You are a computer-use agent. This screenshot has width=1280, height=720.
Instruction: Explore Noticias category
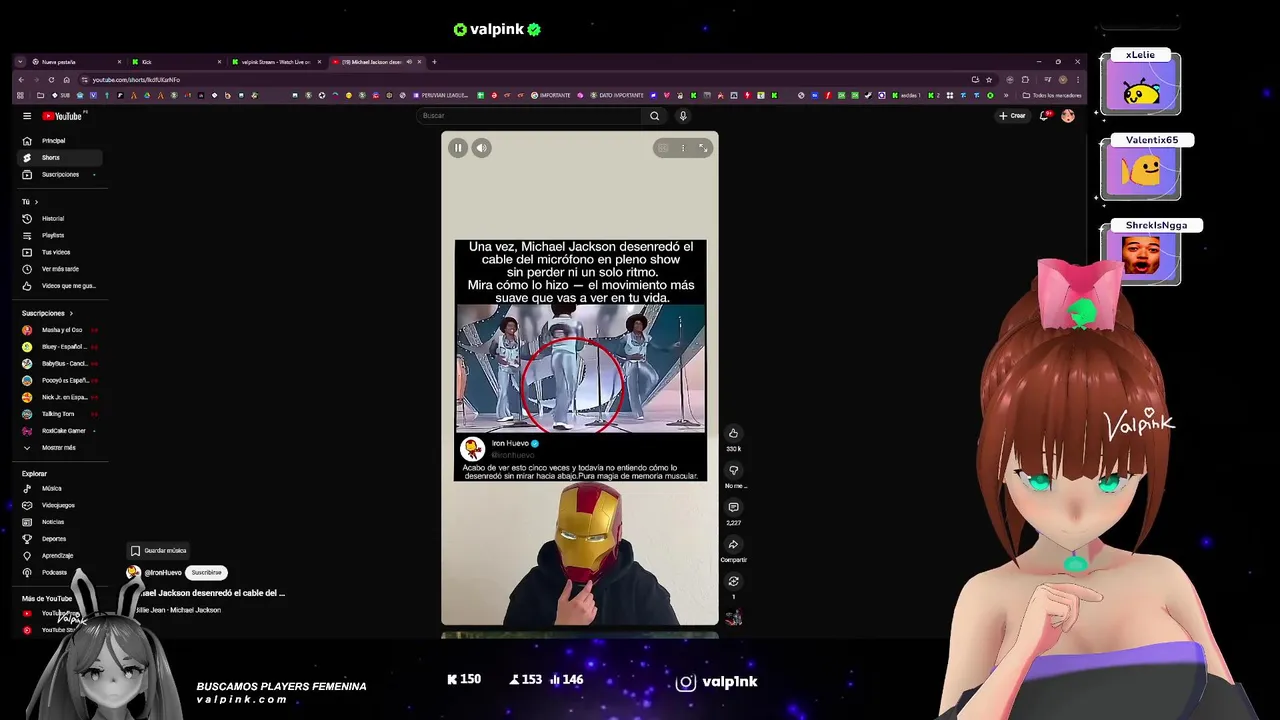pyautogui.click(x=61, y=522)
